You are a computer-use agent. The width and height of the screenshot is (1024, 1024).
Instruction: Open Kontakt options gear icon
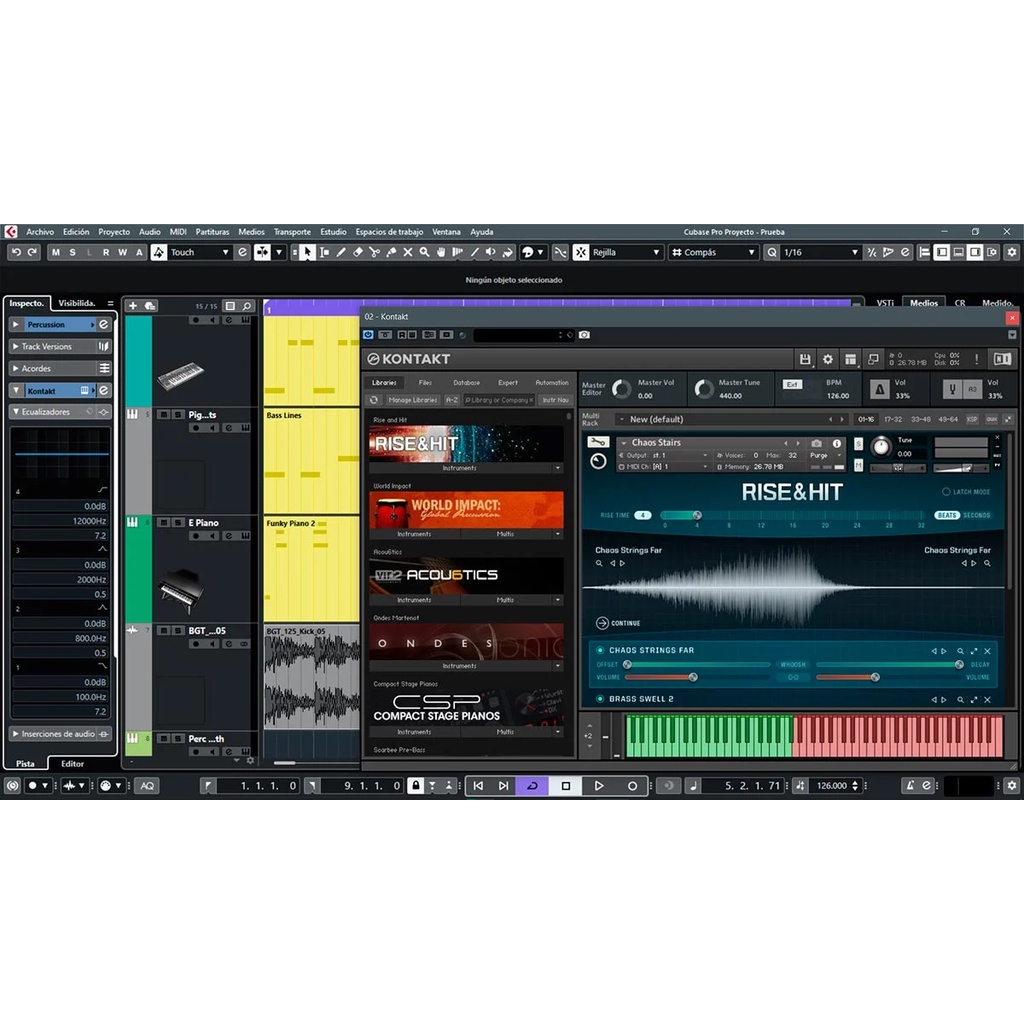(x=827, y=359)
